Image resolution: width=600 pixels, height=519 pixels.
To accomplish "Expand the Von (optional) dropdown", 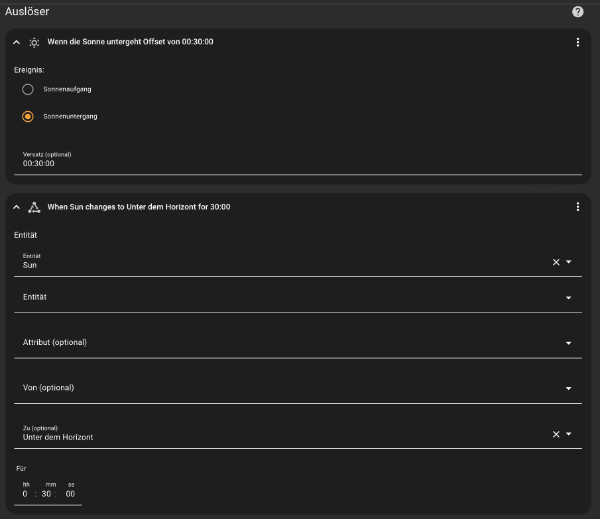I will tap(569, 388).
